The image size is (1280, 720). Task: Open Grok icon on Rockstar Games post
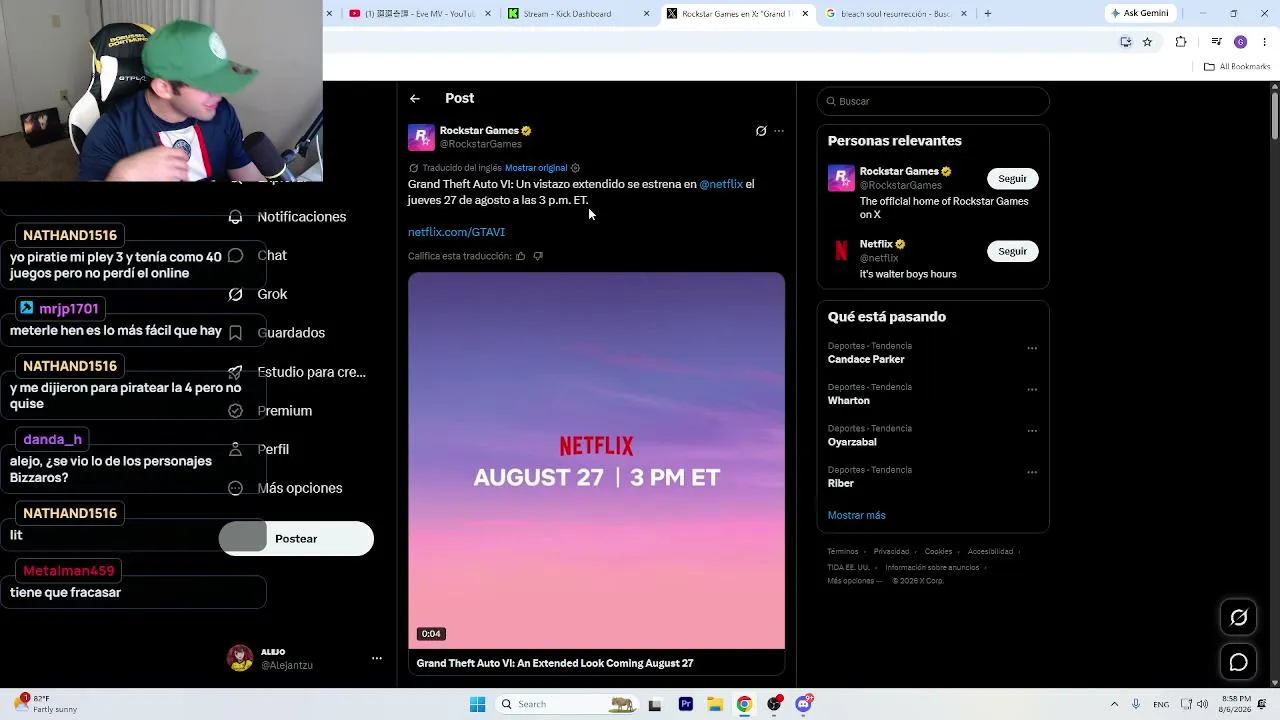(761, 131)
